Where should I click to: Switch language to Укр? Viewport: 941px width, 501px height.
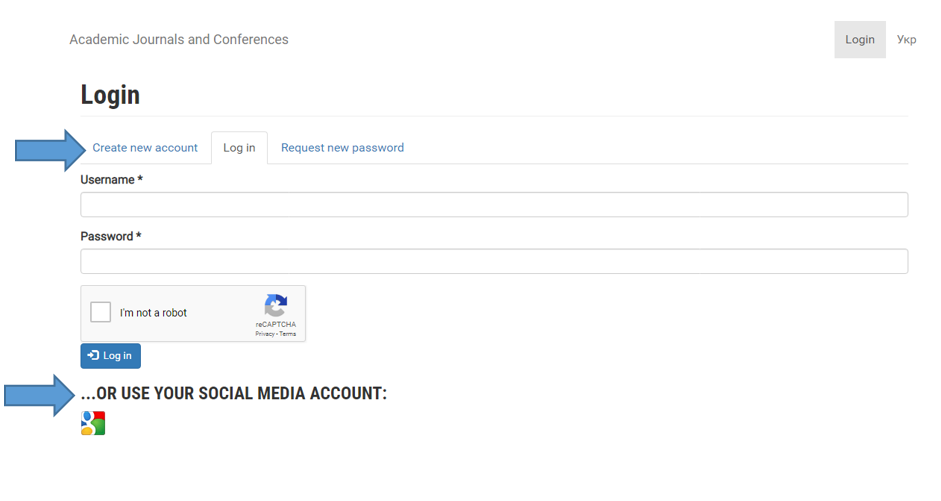tap(906, 40)
